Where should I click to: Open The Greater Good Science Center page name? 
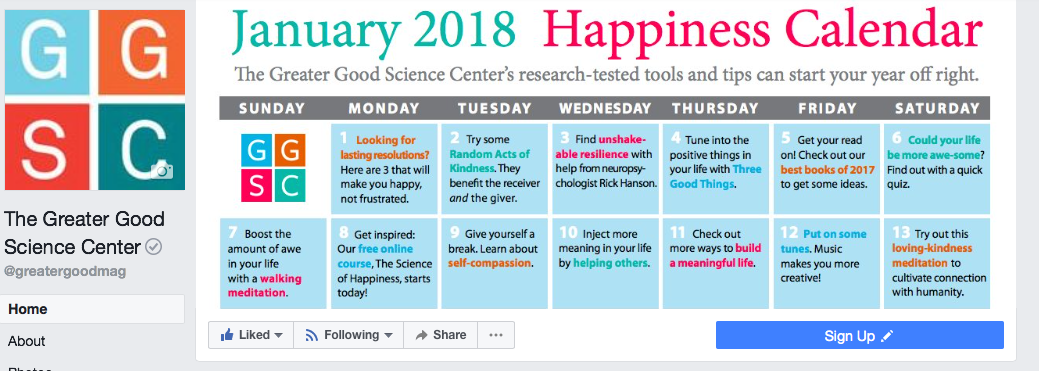[x=84, y=233]
